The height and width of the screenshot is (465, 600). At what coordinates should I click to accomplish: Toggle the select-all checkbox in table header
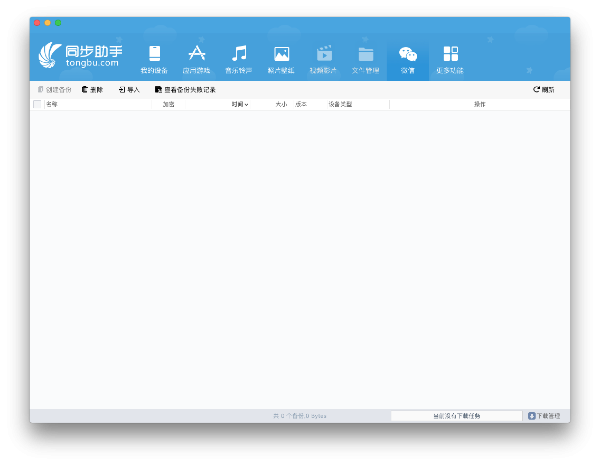click(37, 104)
